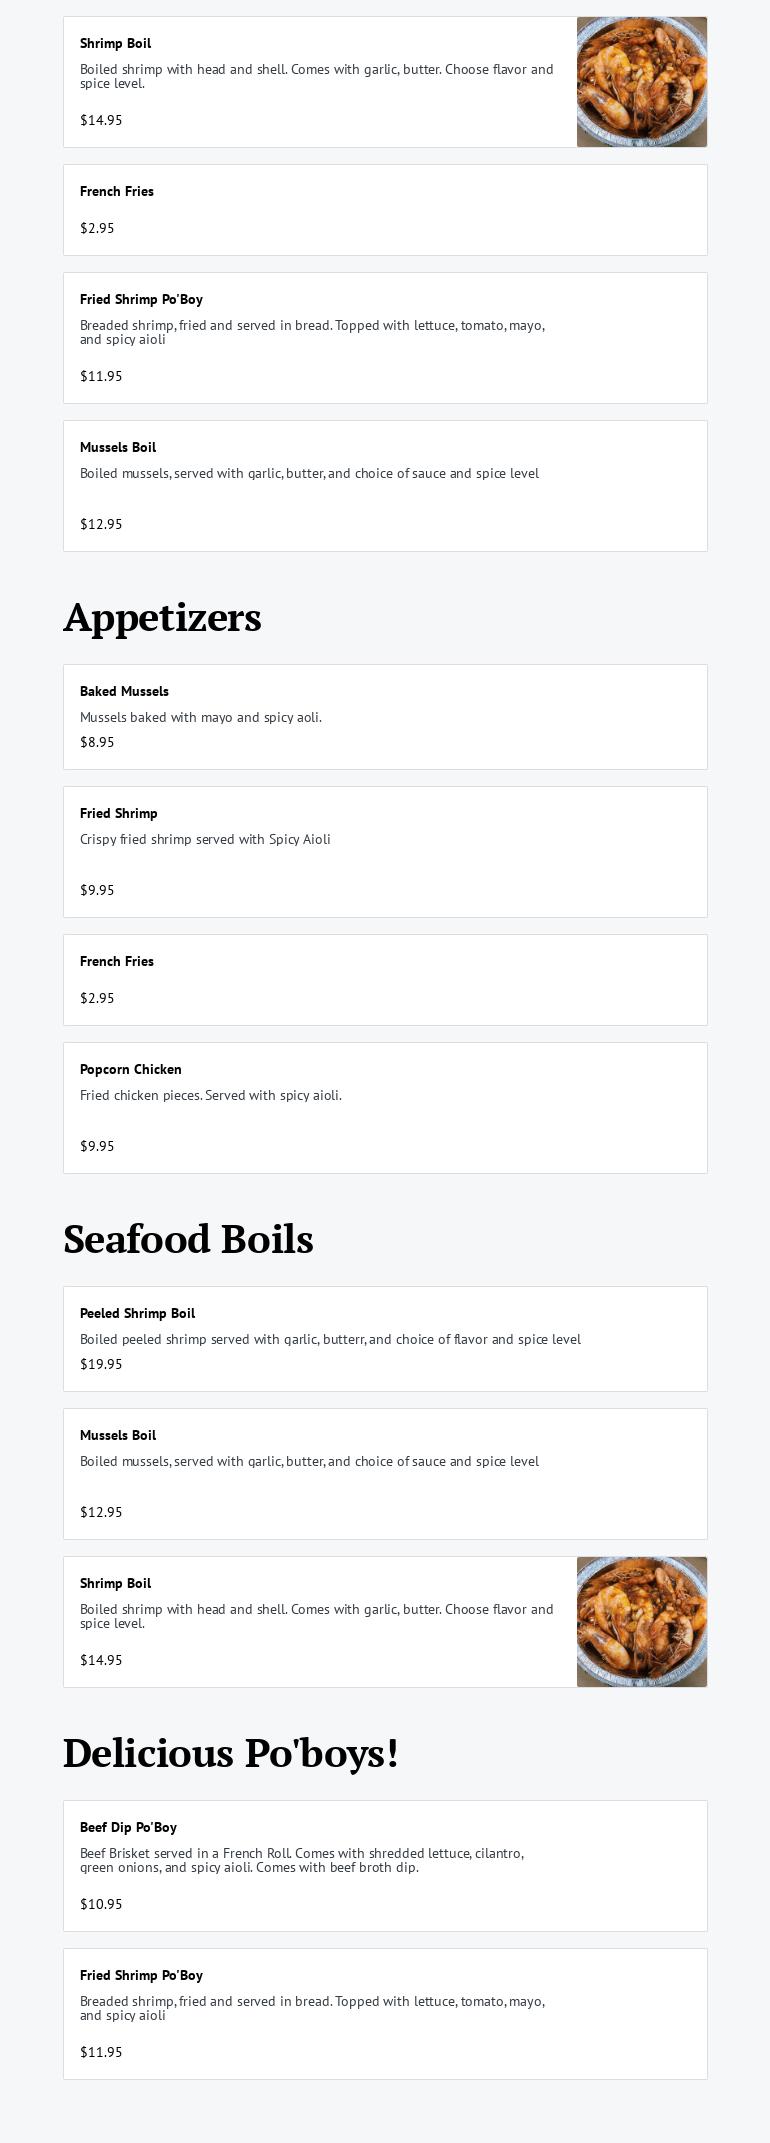
Task: Click the Seafood Boils heading
Action: (188, 1239)
